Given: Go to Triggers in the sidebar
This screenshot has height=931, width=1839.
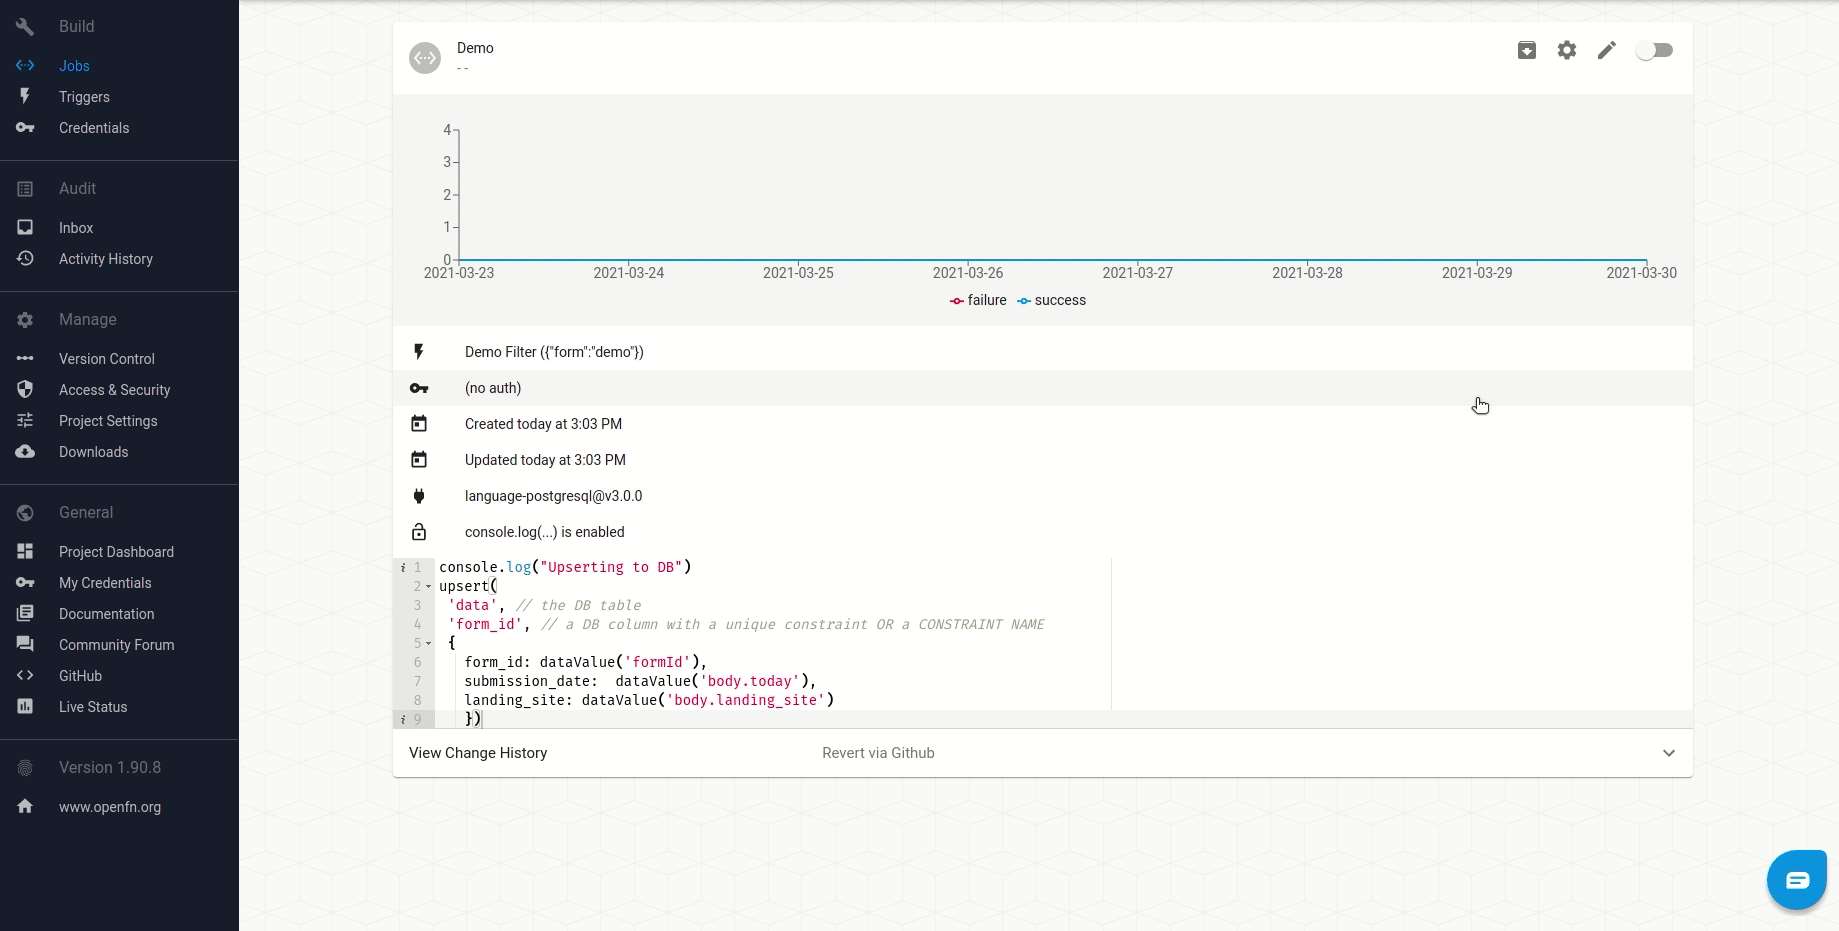Looking at the screenshot, I should [x=84, y=97].
